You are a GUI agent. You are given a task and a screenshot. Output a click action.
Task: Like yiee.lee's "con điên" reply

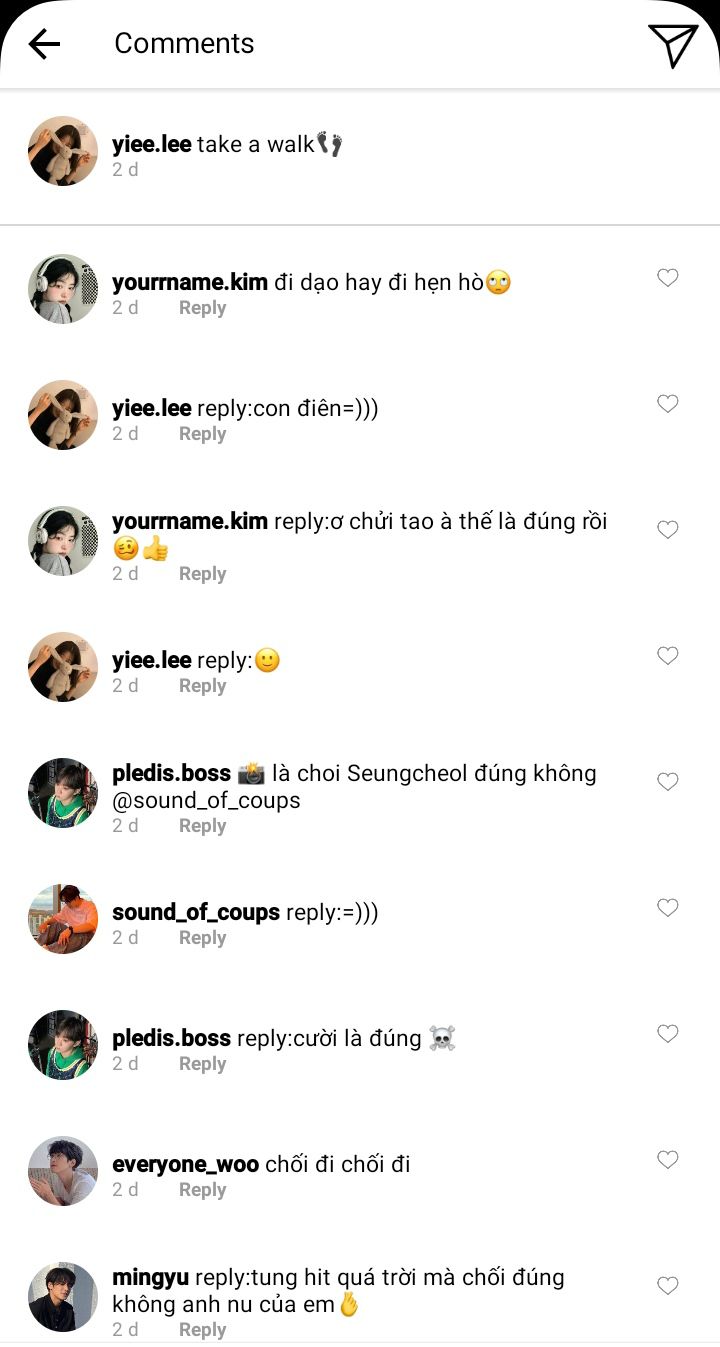[667, 404]
